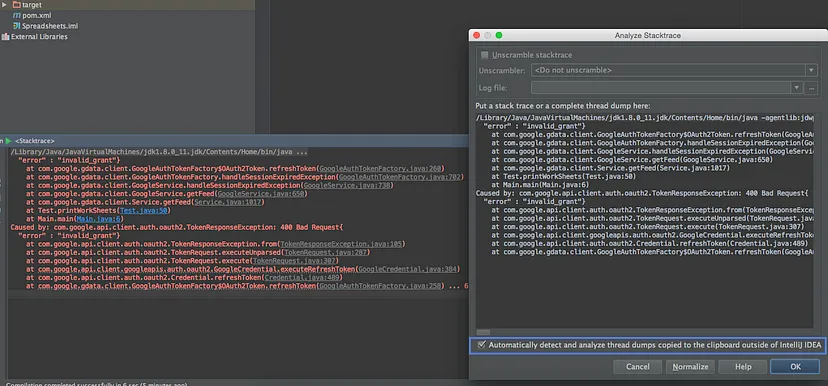This screenshot has width=828, height=386.
Task: Click the red folder icon beside target
Action: click(x=16, y=5)
